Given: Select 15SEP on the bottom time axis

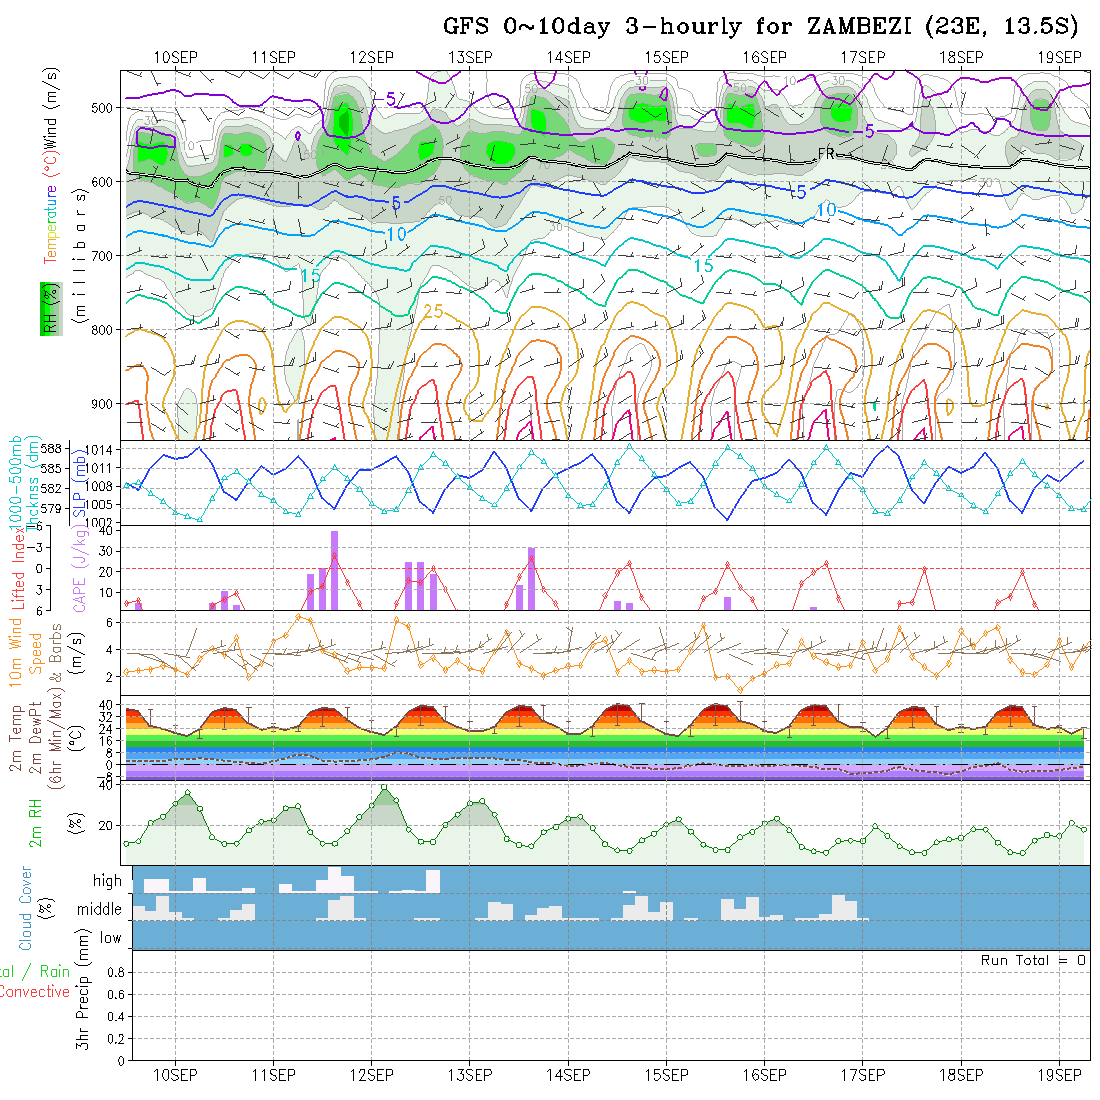Looking at the screenshot, I should pyautogui.click(x=666, y=1074).
